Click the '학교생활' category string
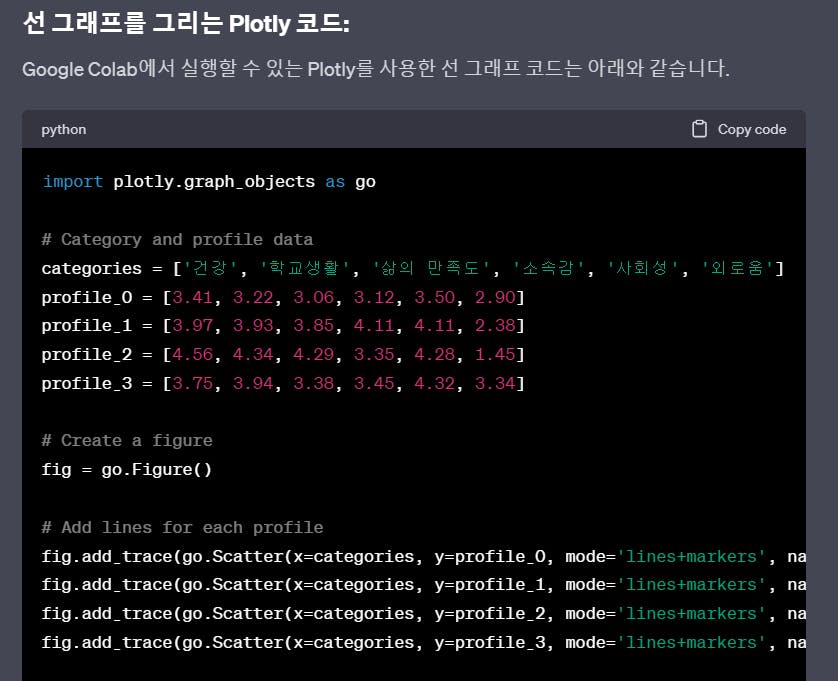 [304, 267]
